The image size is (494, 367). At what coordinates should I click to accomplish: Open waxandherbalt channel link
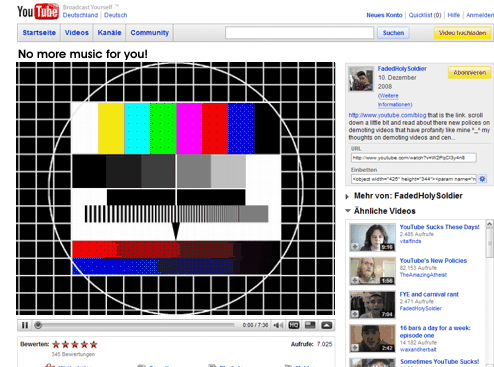[x=418, y=349]
